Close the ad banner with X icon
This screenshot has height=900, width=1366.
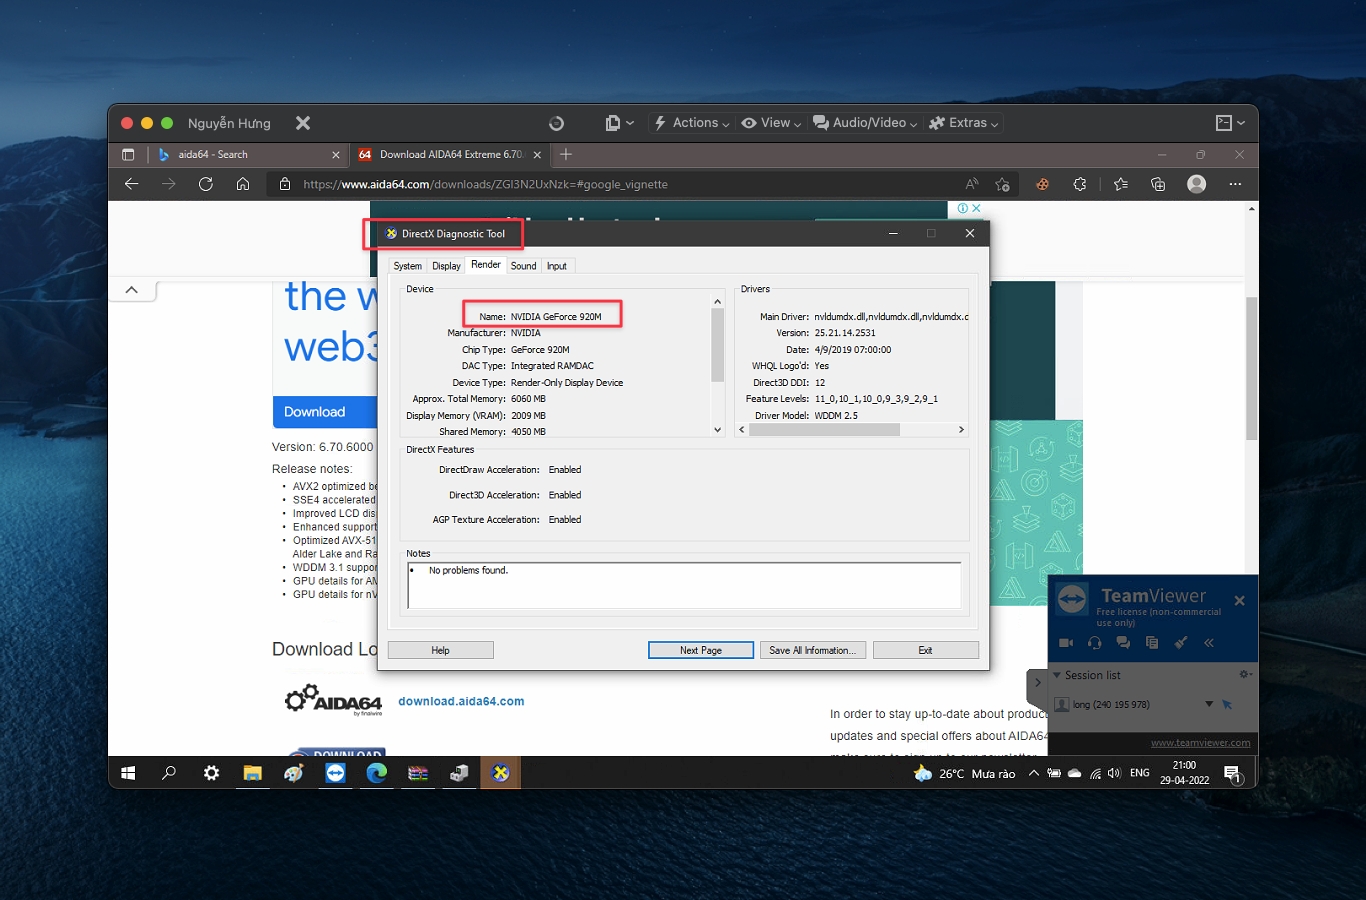tap(976, 208)
